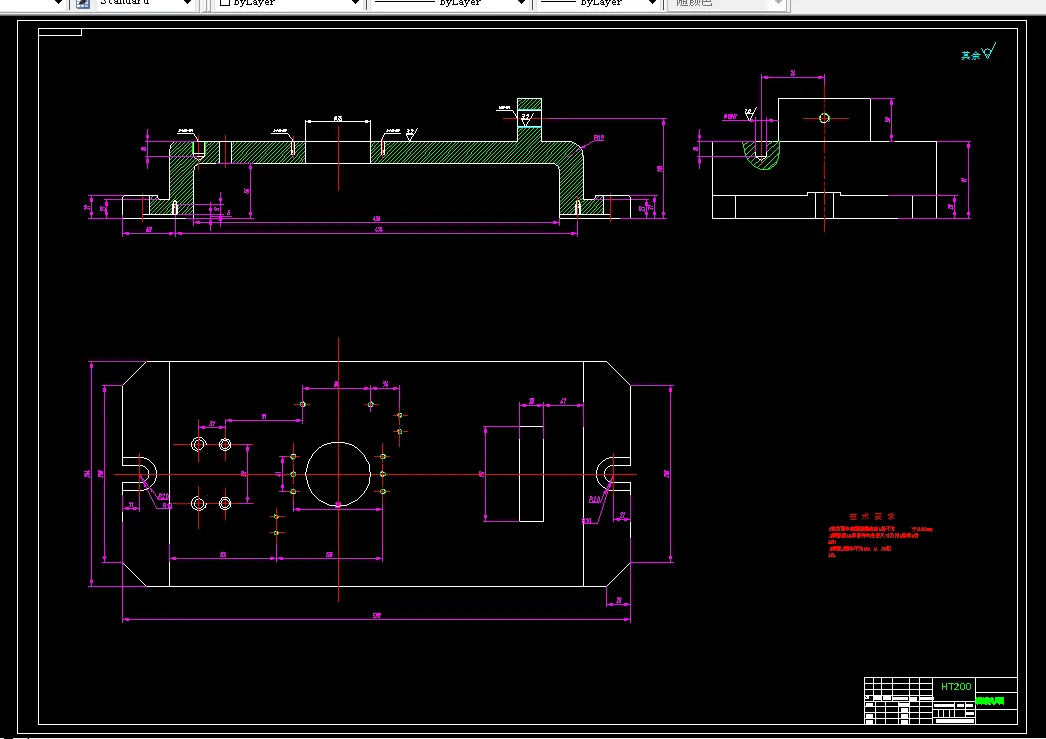Click the left U-slot arc in plan view
This screenshot has width=1046, height=739.
pyautogui.click(x=148, y=474)
